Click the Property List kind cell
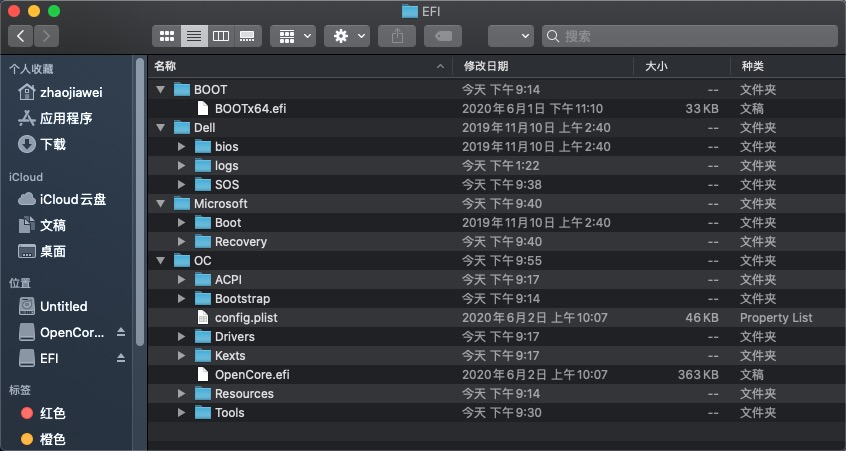This screenshot has width=846, height=451. (776, 317)
